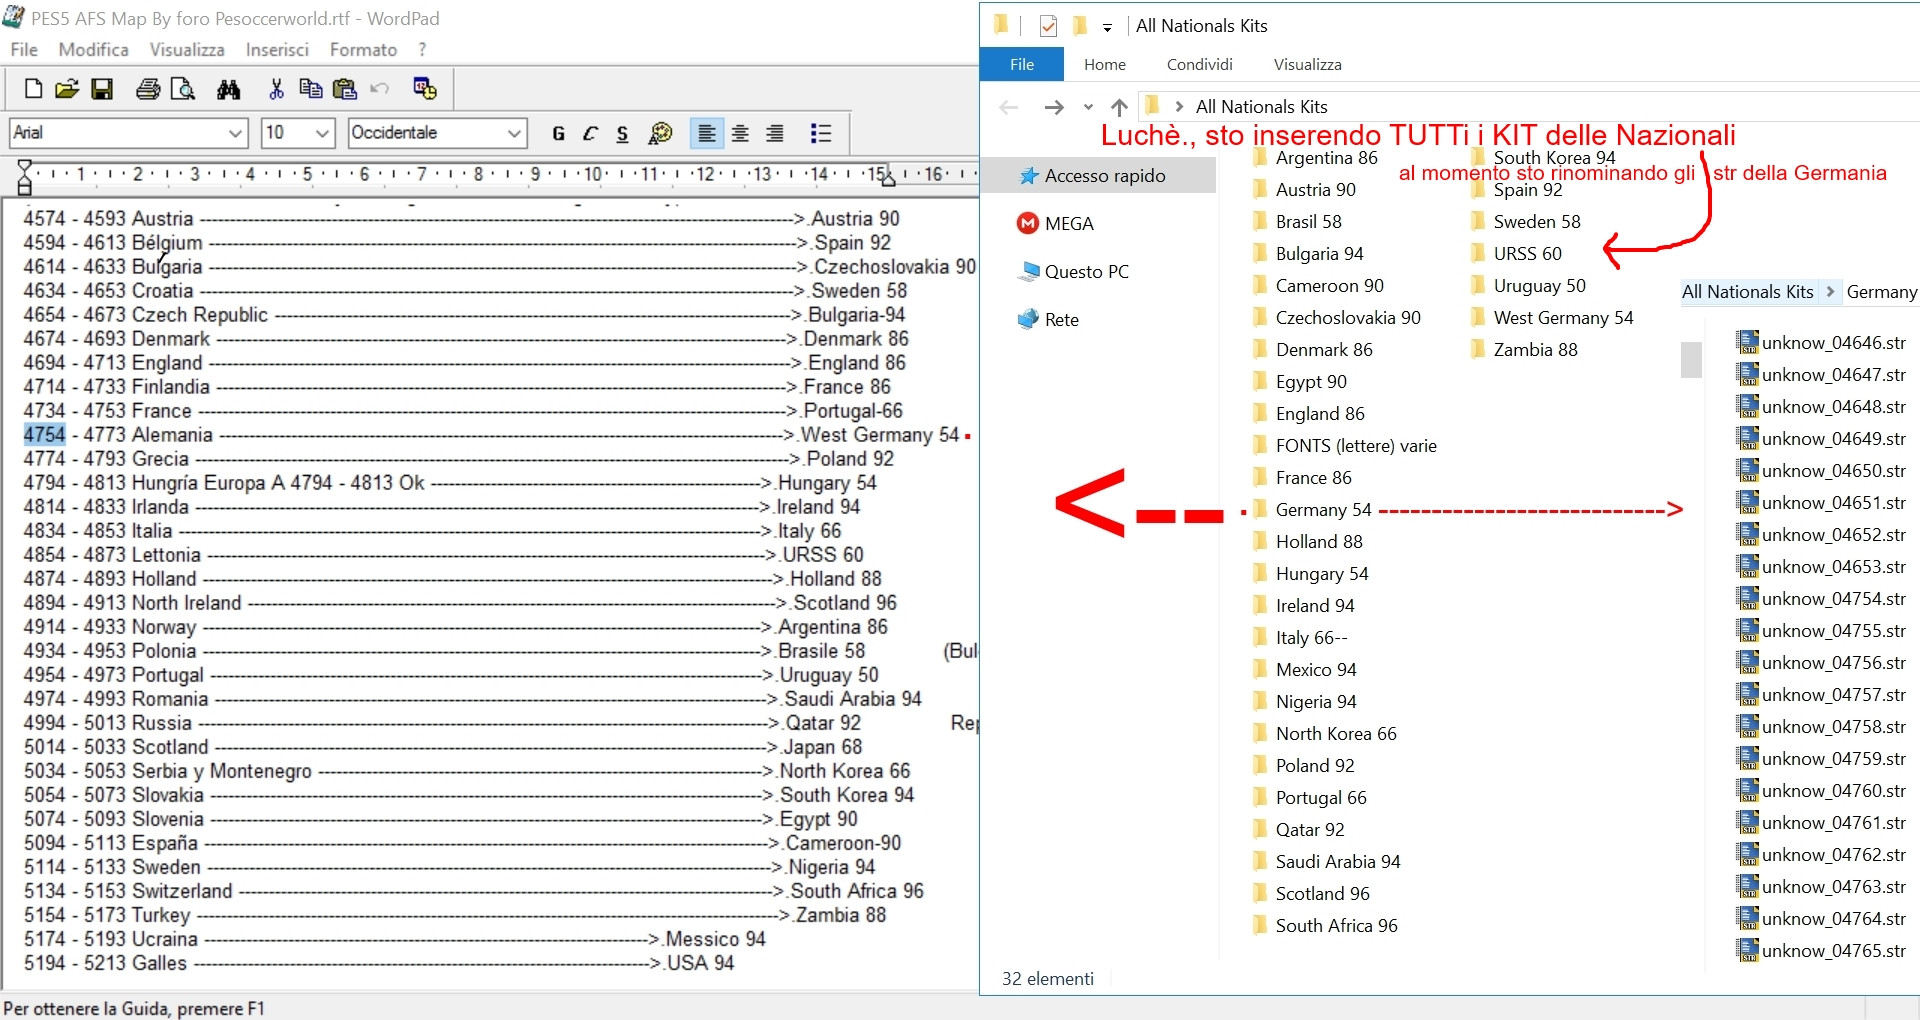Image resolution: width=1920 pixels, height=1020 pixels.
Task: Open the Formato menu
Action: 363,49
